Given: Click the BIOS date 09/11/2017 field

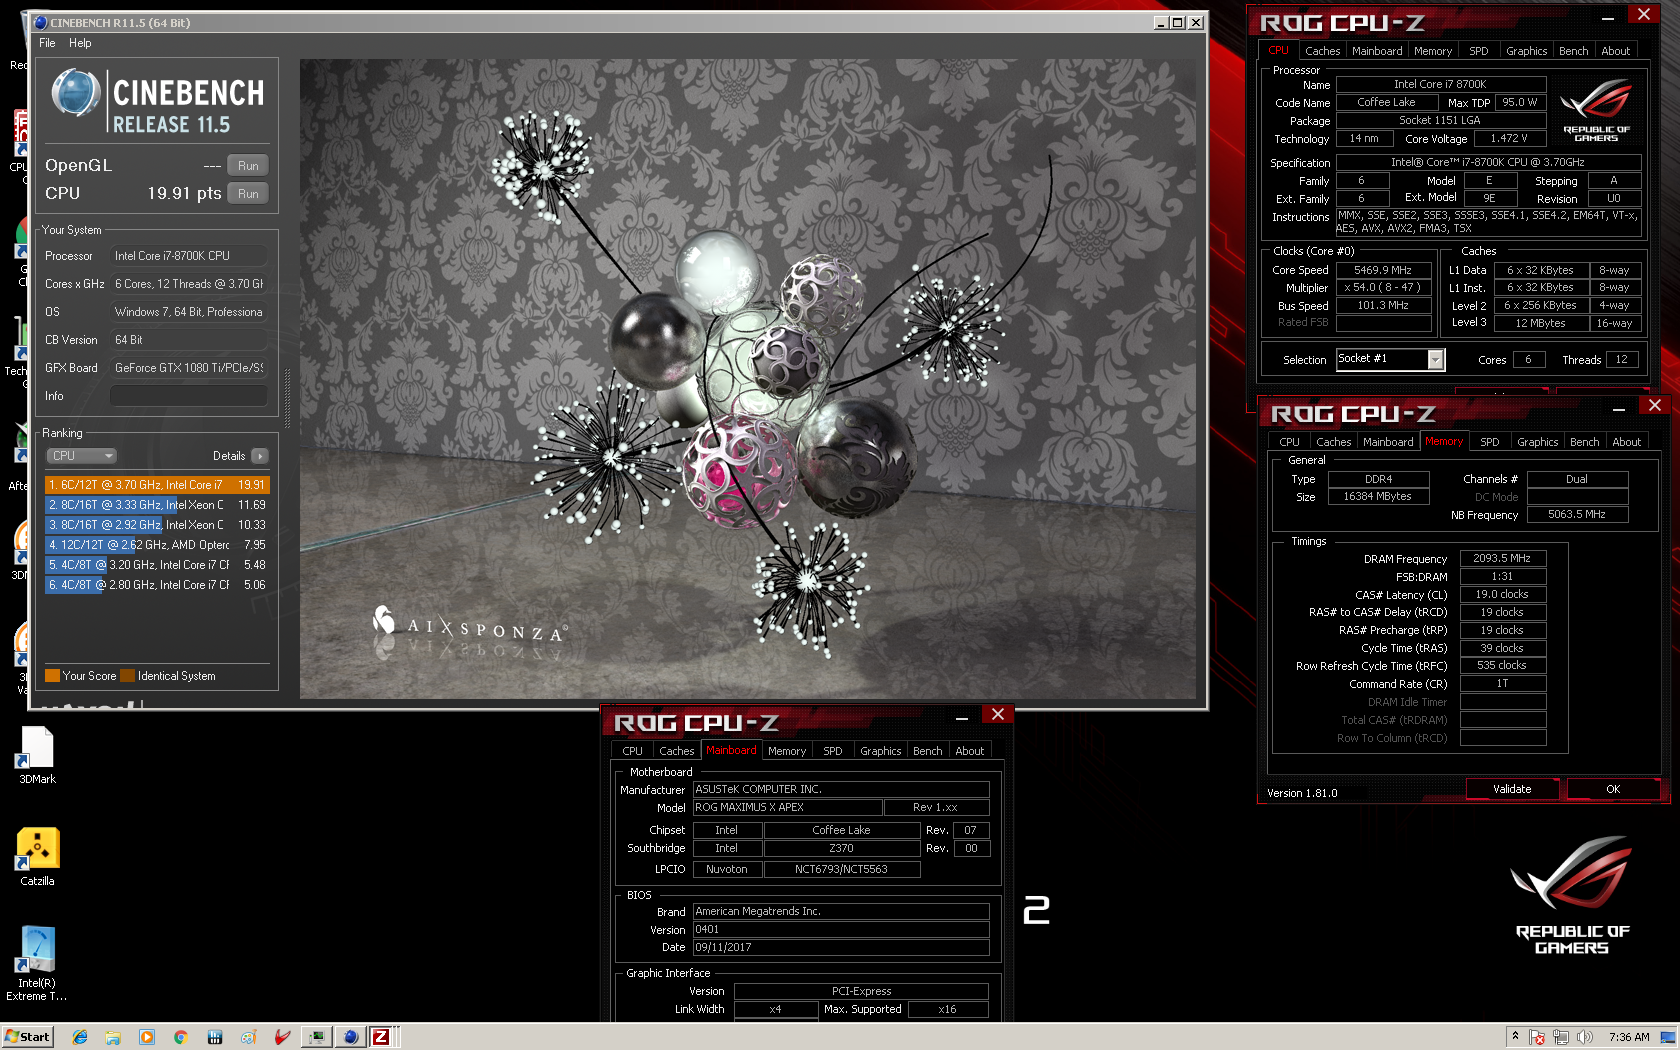Looking at the screenshot, I should click(841, 947).
